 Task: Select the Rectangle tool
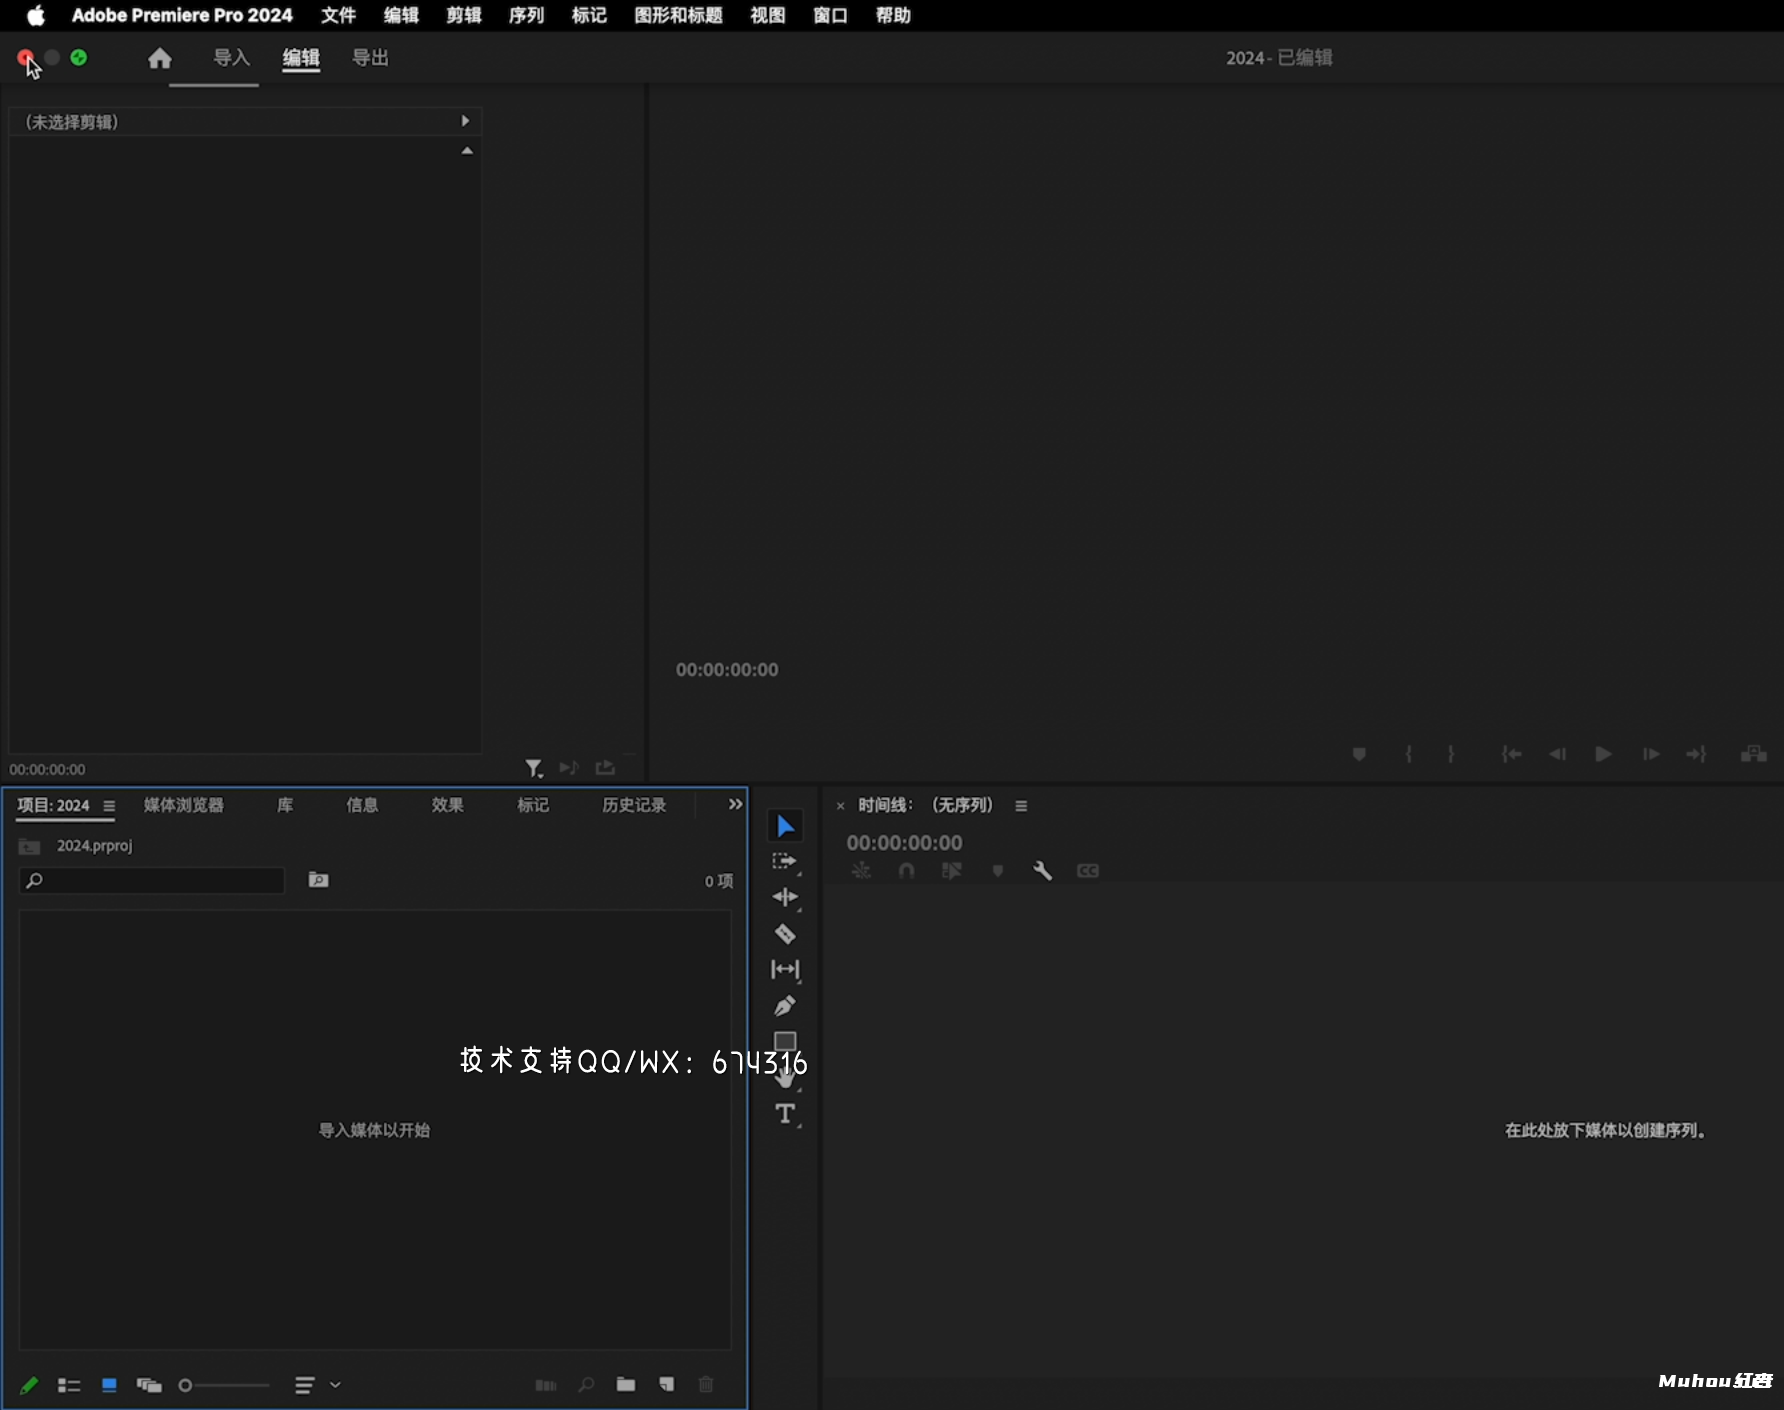coord(785,1041)
